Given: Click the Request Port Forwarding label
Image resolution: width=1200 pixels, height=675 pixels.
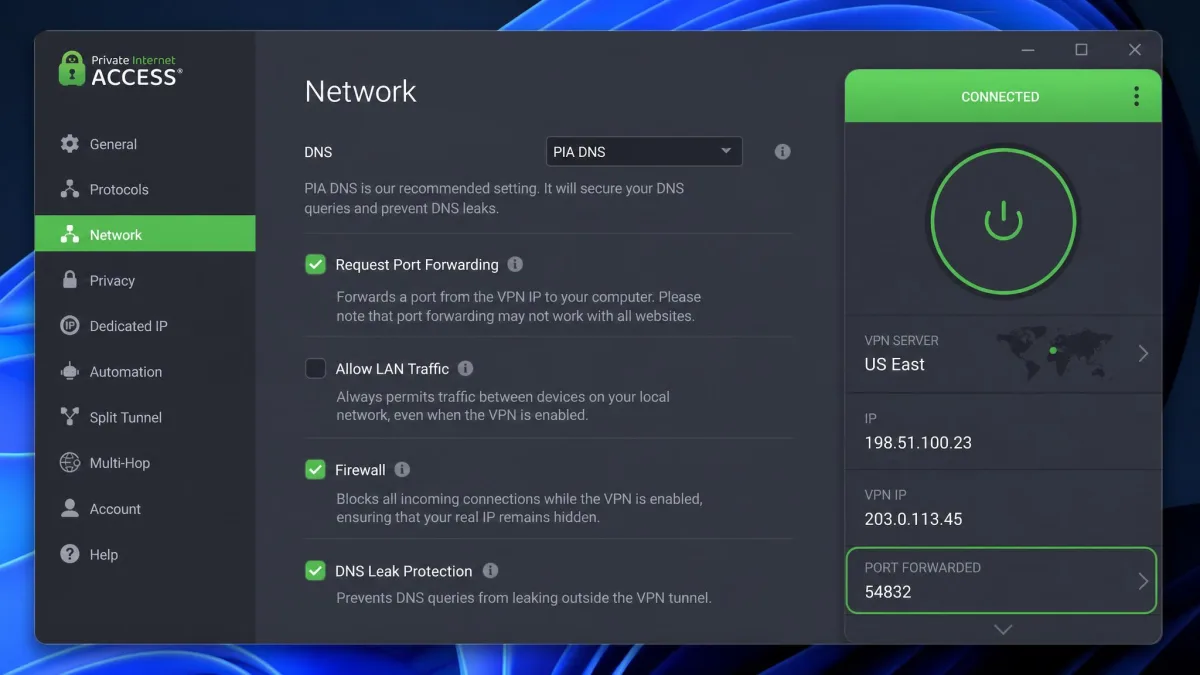Looking at the screenshot, I should pos(417,265).
